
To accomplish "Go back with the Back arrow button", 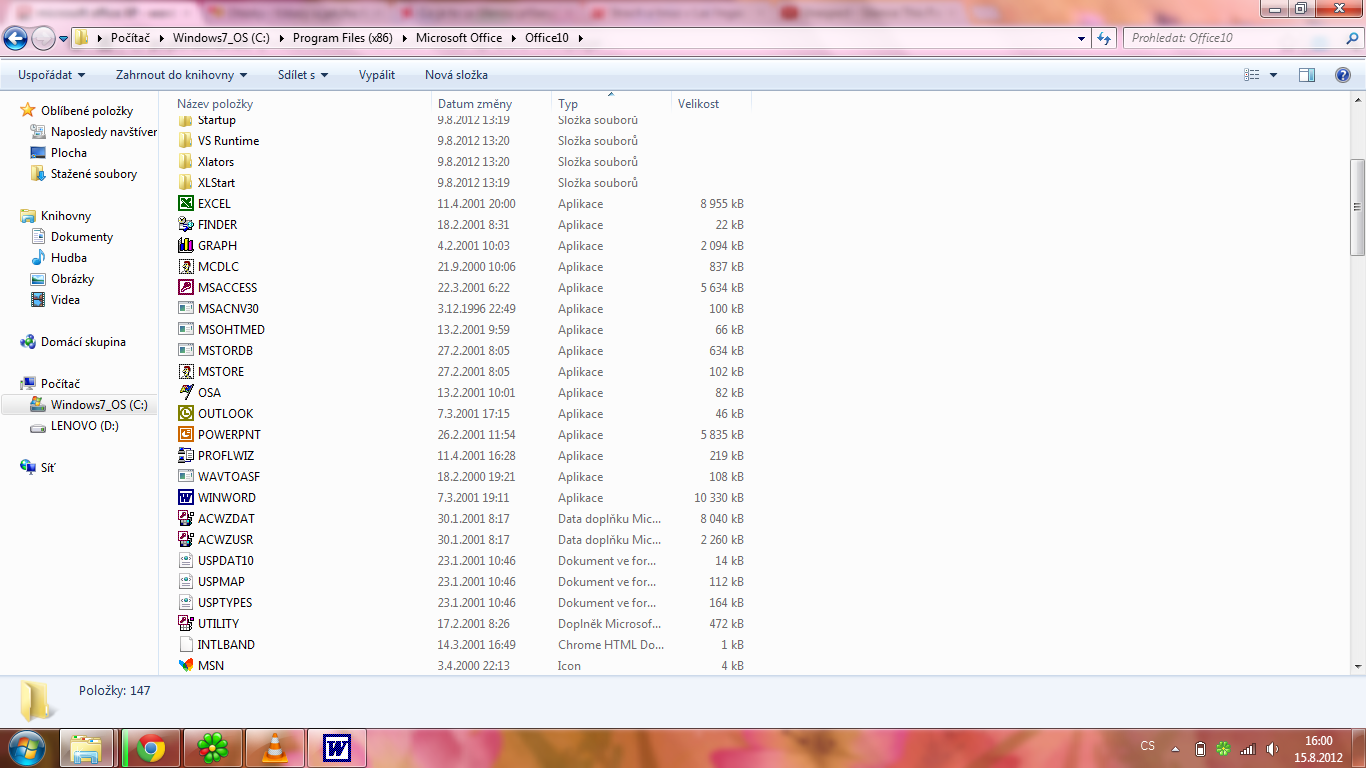I will click(x=15, y=39).
